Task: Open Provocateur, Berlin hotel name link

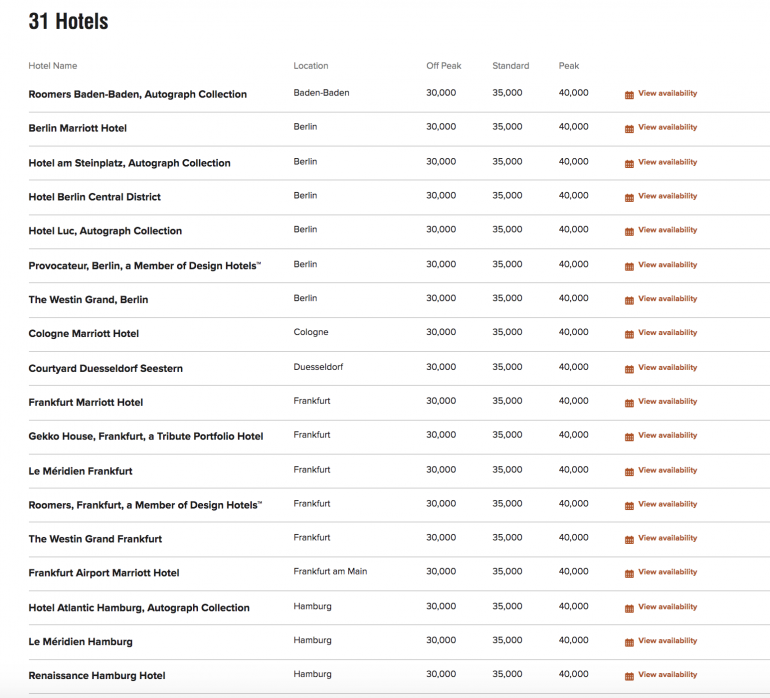Action: tap(145, 265)
